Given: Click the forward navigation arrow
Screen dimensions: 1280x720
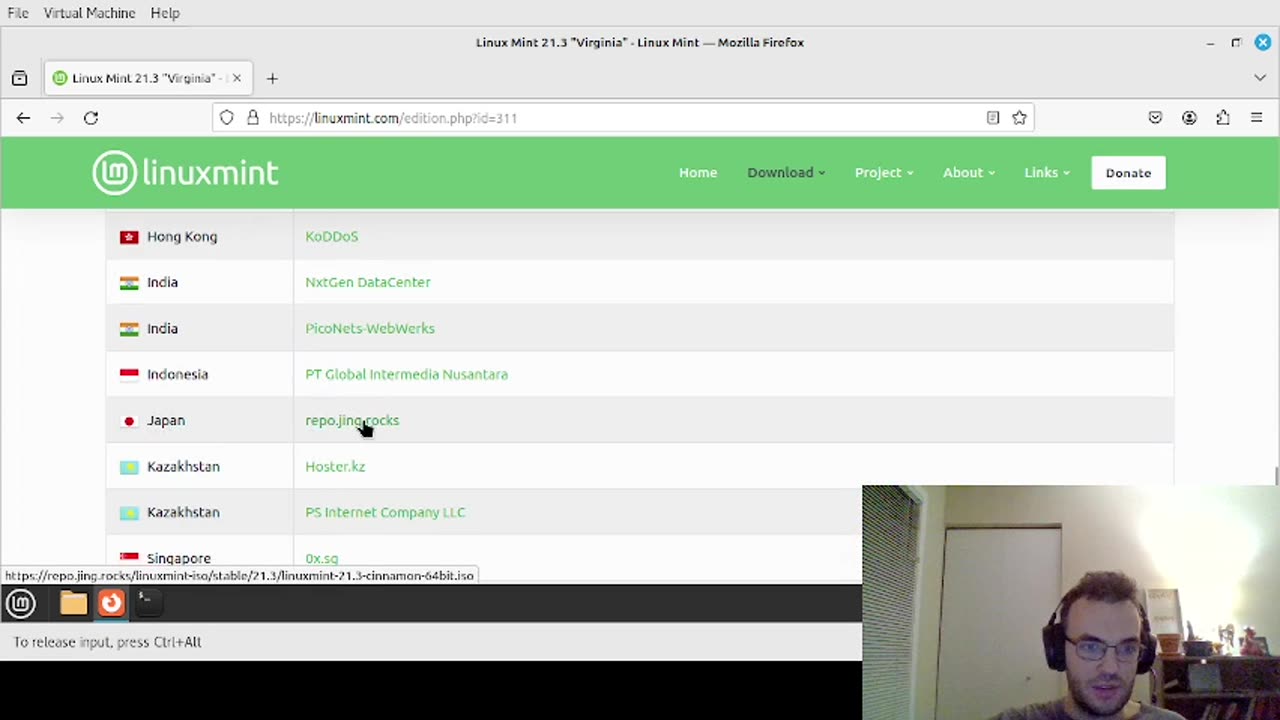Looking at the screenshot, I should [x=57, y=118].
